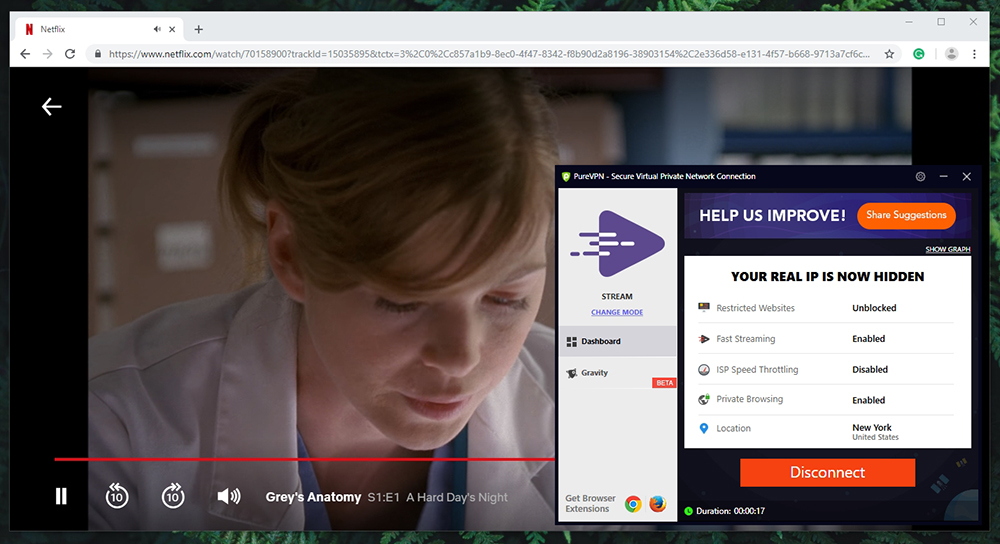This screenshot has width=1000, height=544.
Task: Click the BETA badge next to Gravity
Action: [x=664, y=383]
